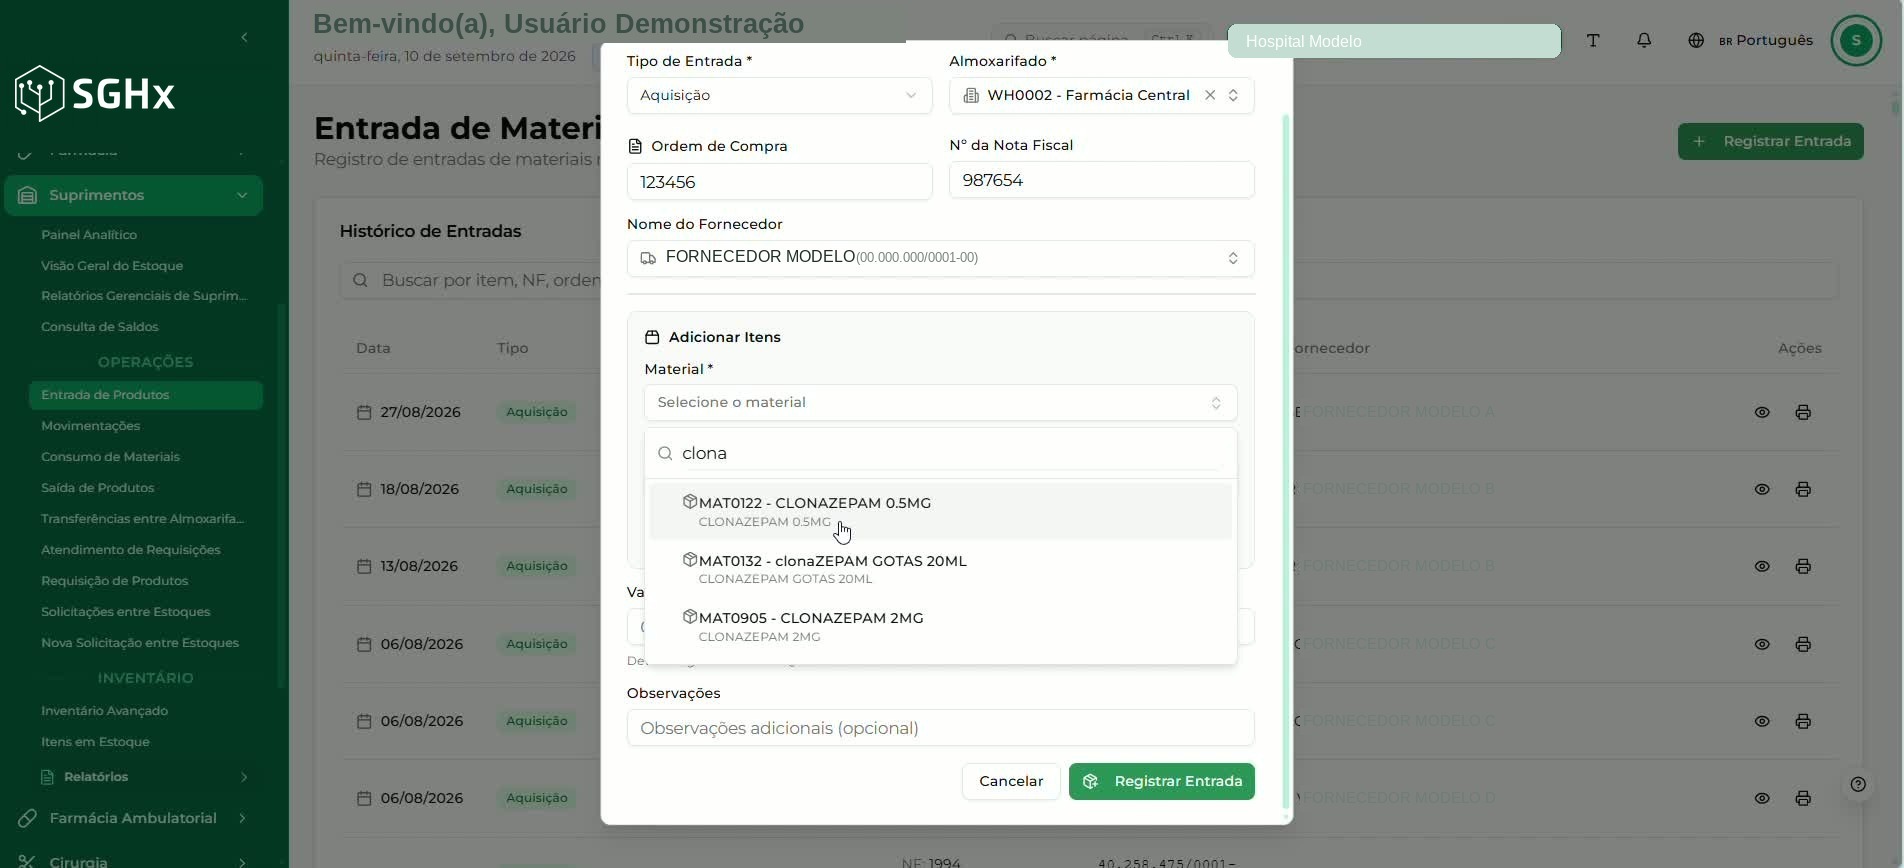Open the Almoxarifado combo box
Viewport: 1904px width, 868px height.
tap(1101, 95)
